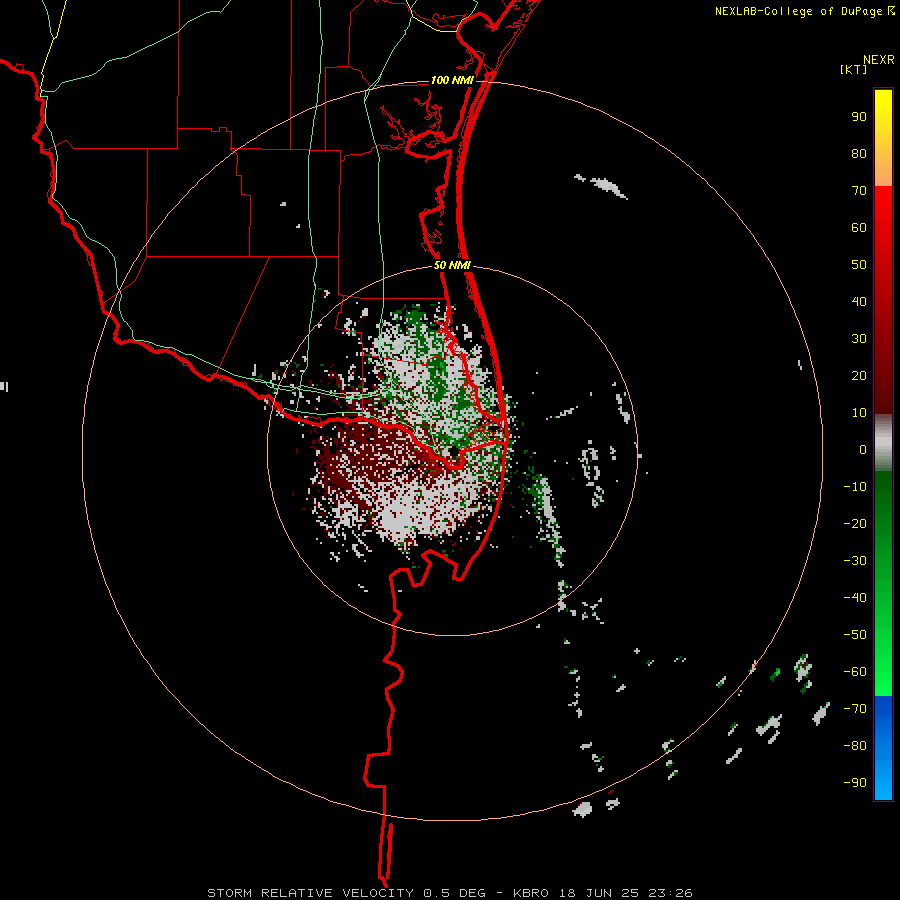Click the [KT] units label
Image resolution: width=900 pixels, height=900 pixels.
point(853,69)
